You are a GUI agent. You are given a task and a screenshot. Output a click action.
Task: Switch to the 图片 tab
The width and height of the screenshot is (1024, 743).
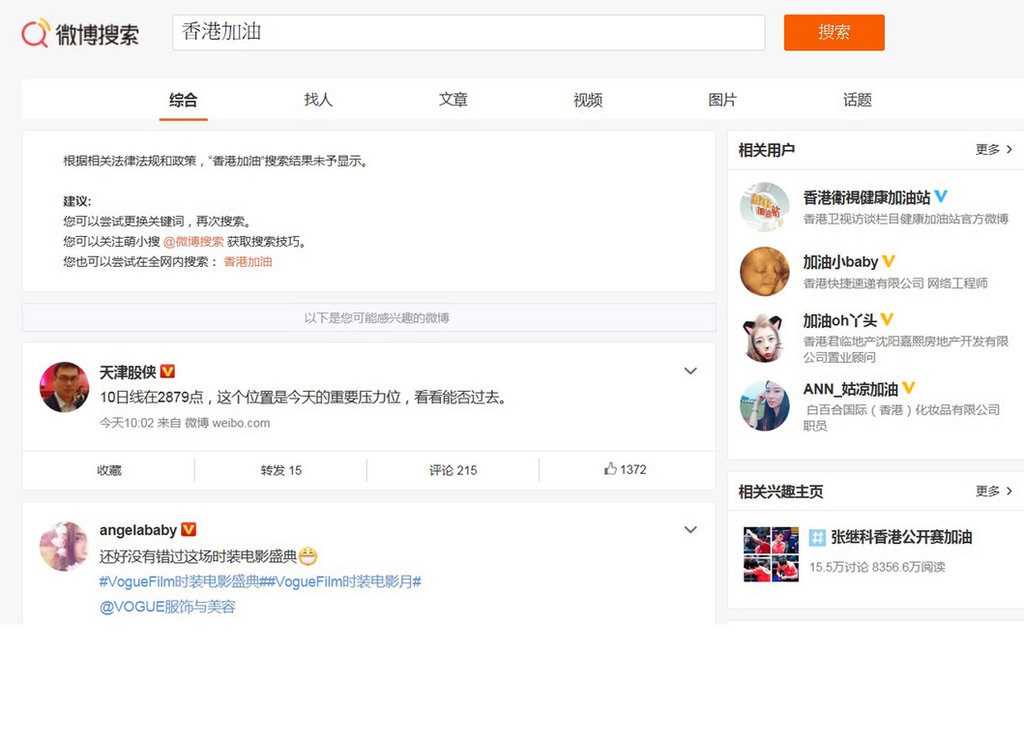tap(722, 100)
